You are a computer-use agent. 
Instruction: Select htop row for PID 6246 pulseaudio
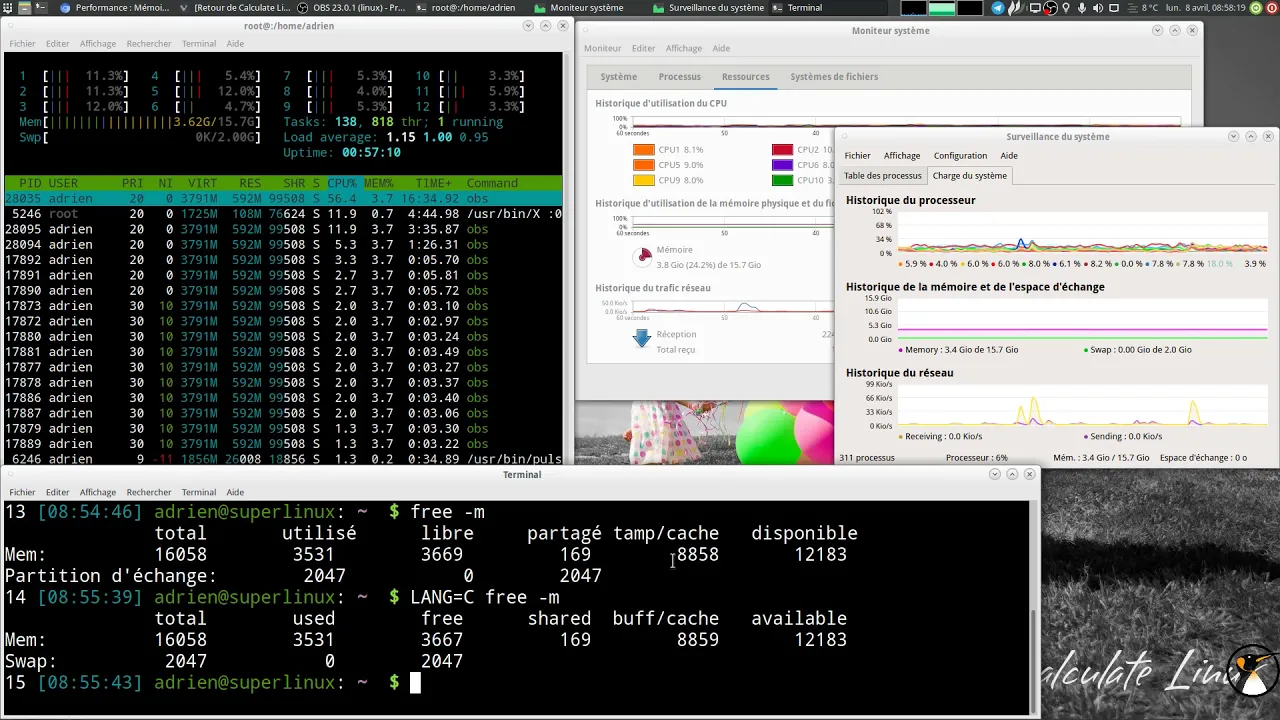(x=283, y=459)
